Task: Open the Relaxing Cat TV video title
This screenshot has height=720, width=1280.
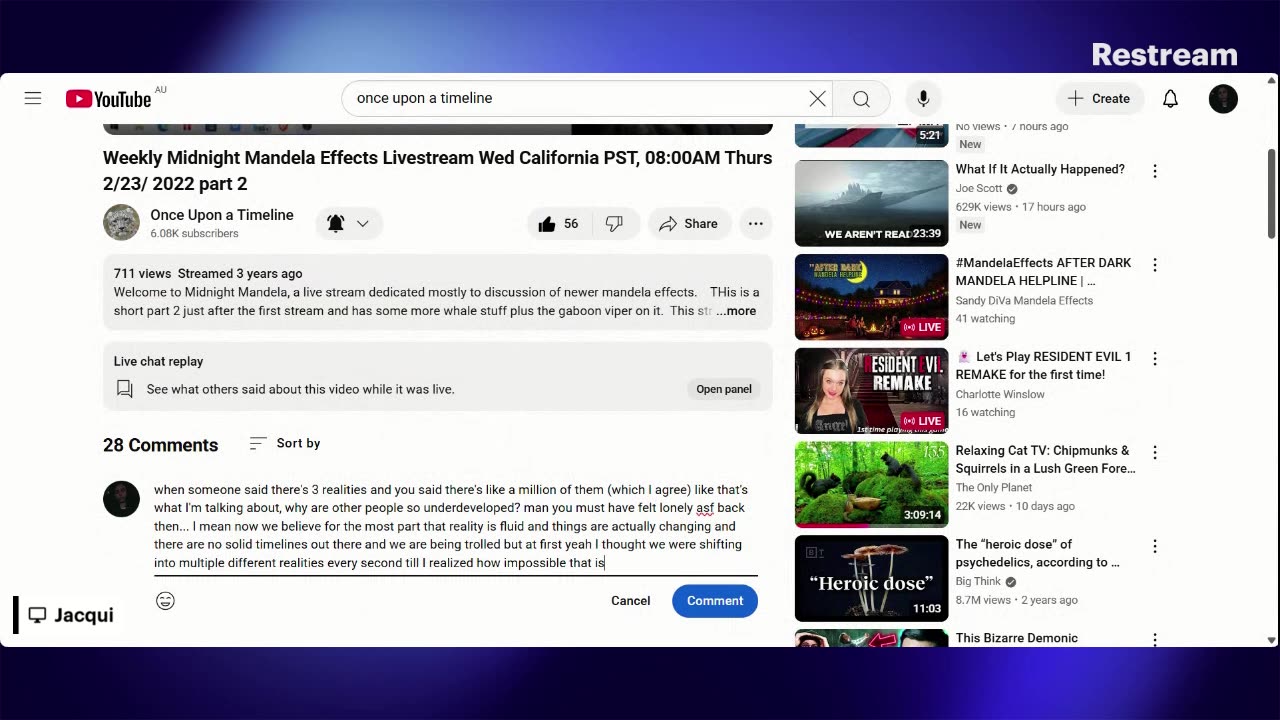Action: pos(1045,459)
